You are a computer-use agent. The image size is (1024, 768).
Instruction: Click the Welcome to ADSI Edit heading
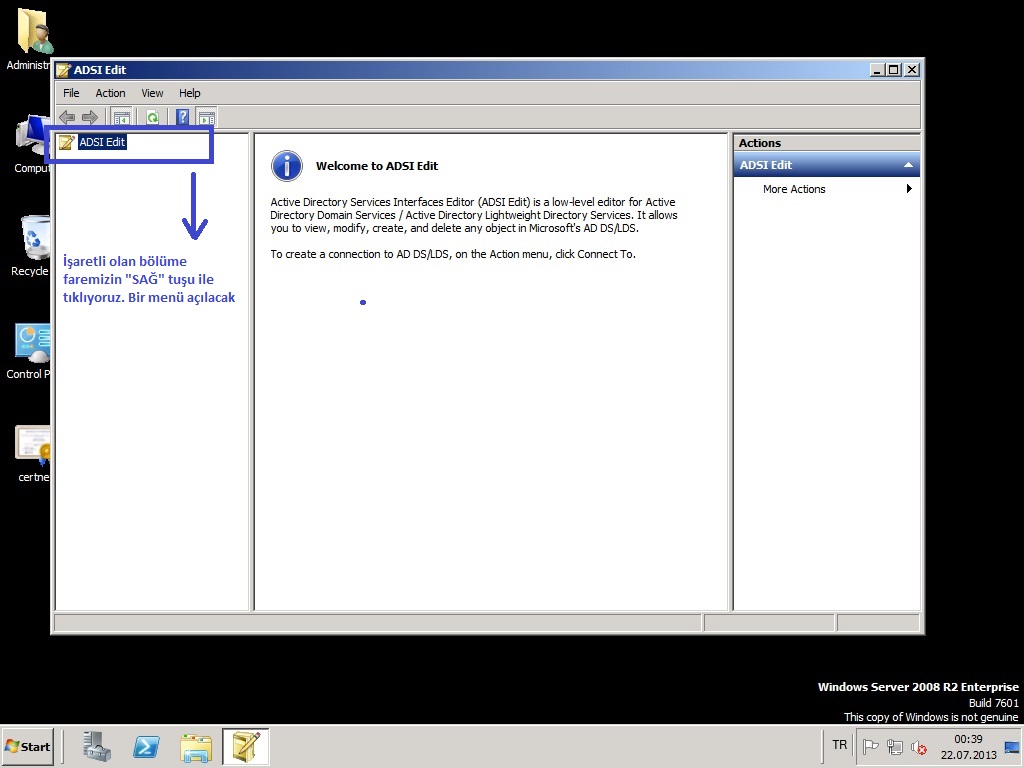pos(377,166)
